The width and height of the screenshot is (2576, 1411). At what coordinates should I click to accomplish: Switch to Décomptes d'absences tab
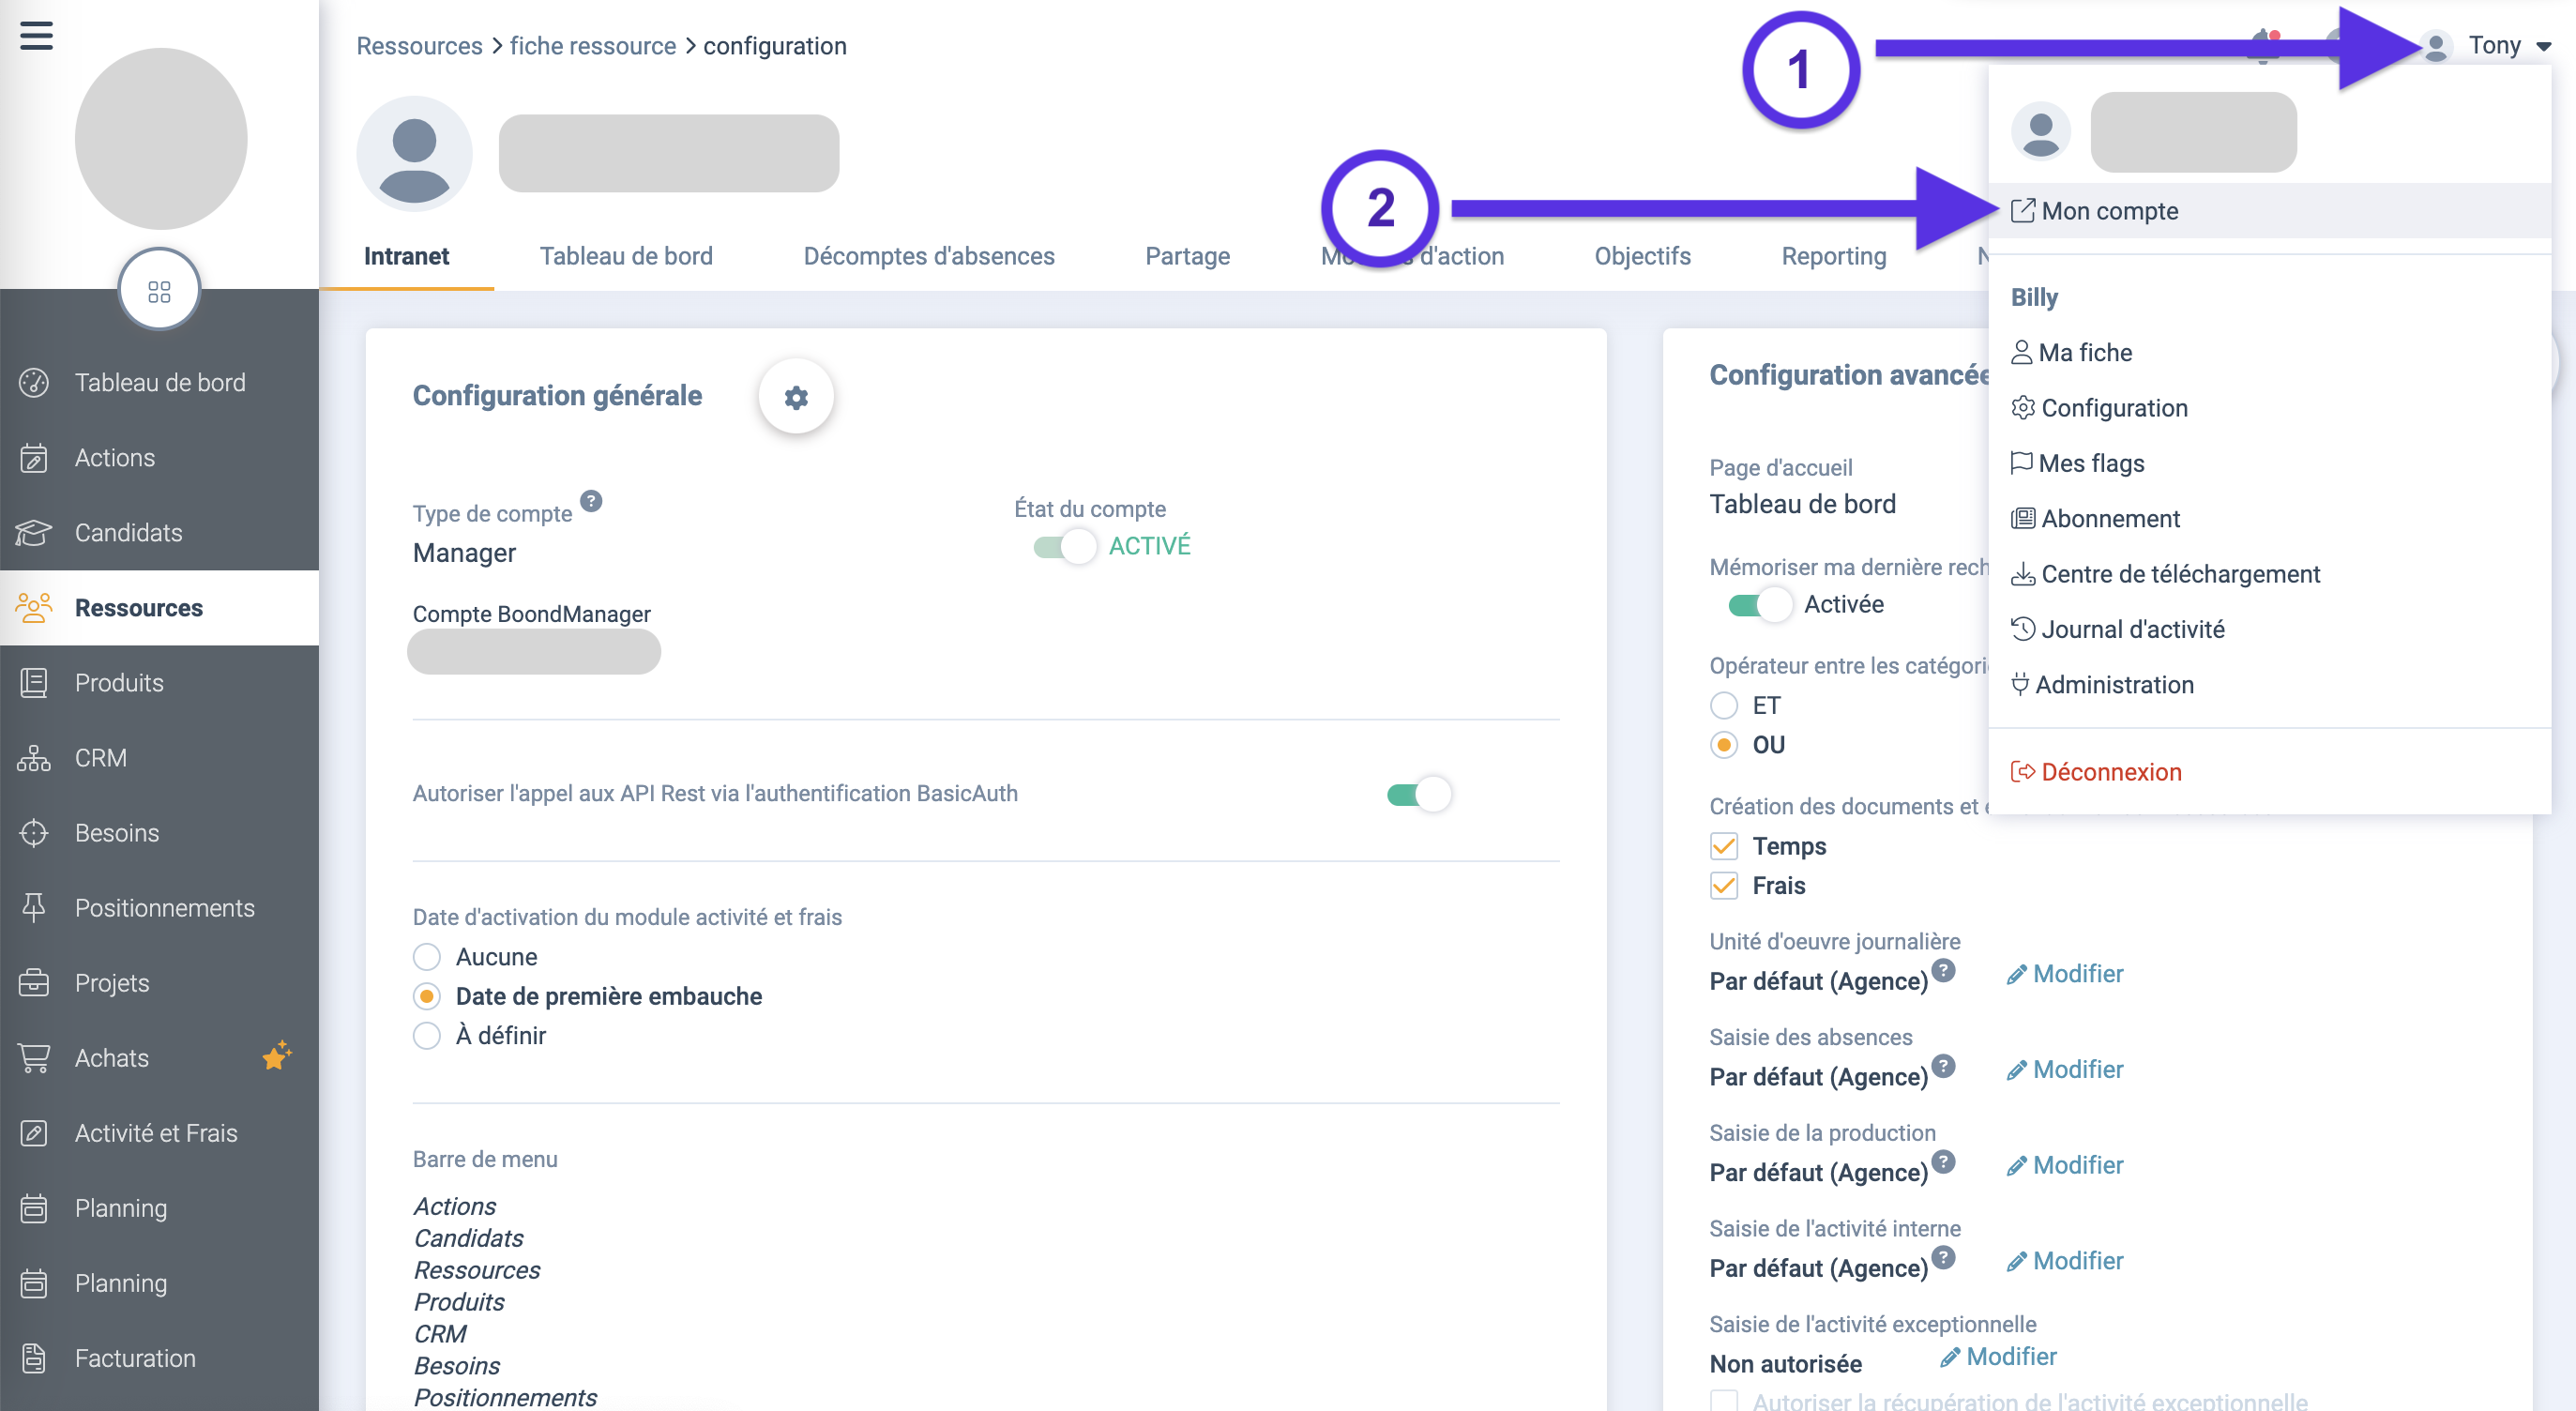928,256
